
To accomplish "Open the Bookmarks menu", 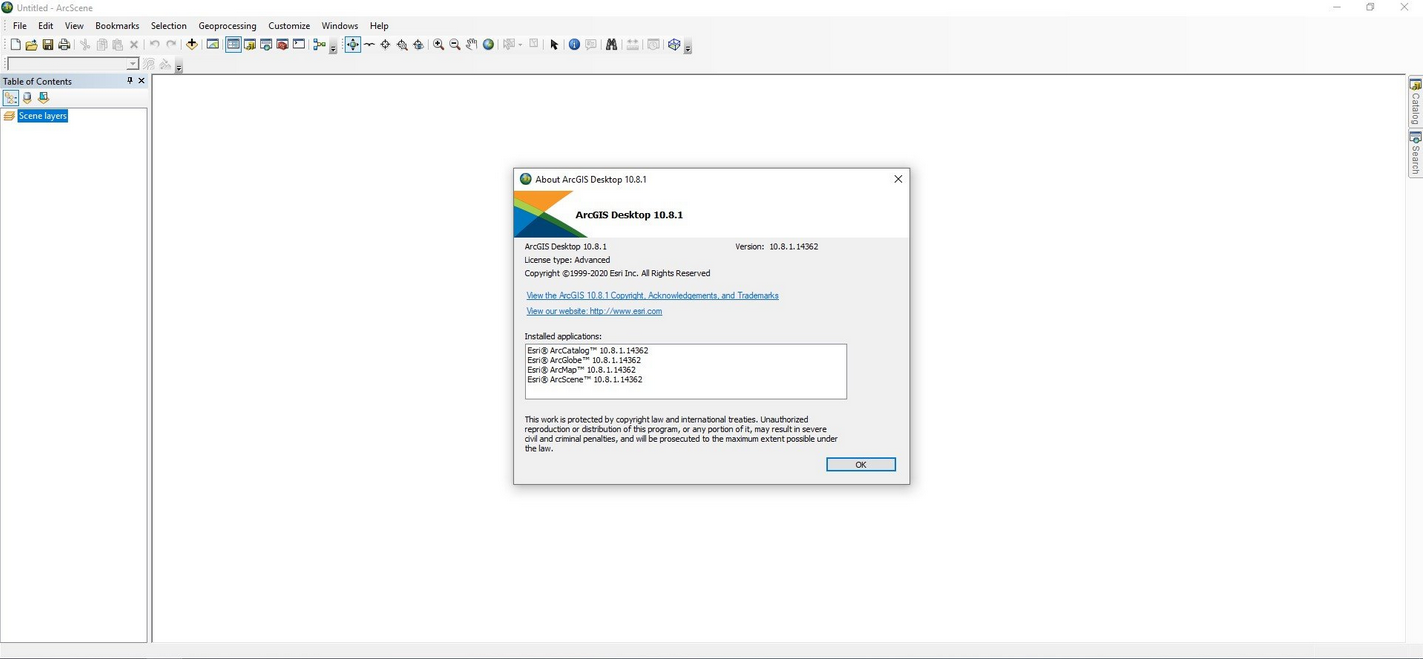I will click(117, 26).
